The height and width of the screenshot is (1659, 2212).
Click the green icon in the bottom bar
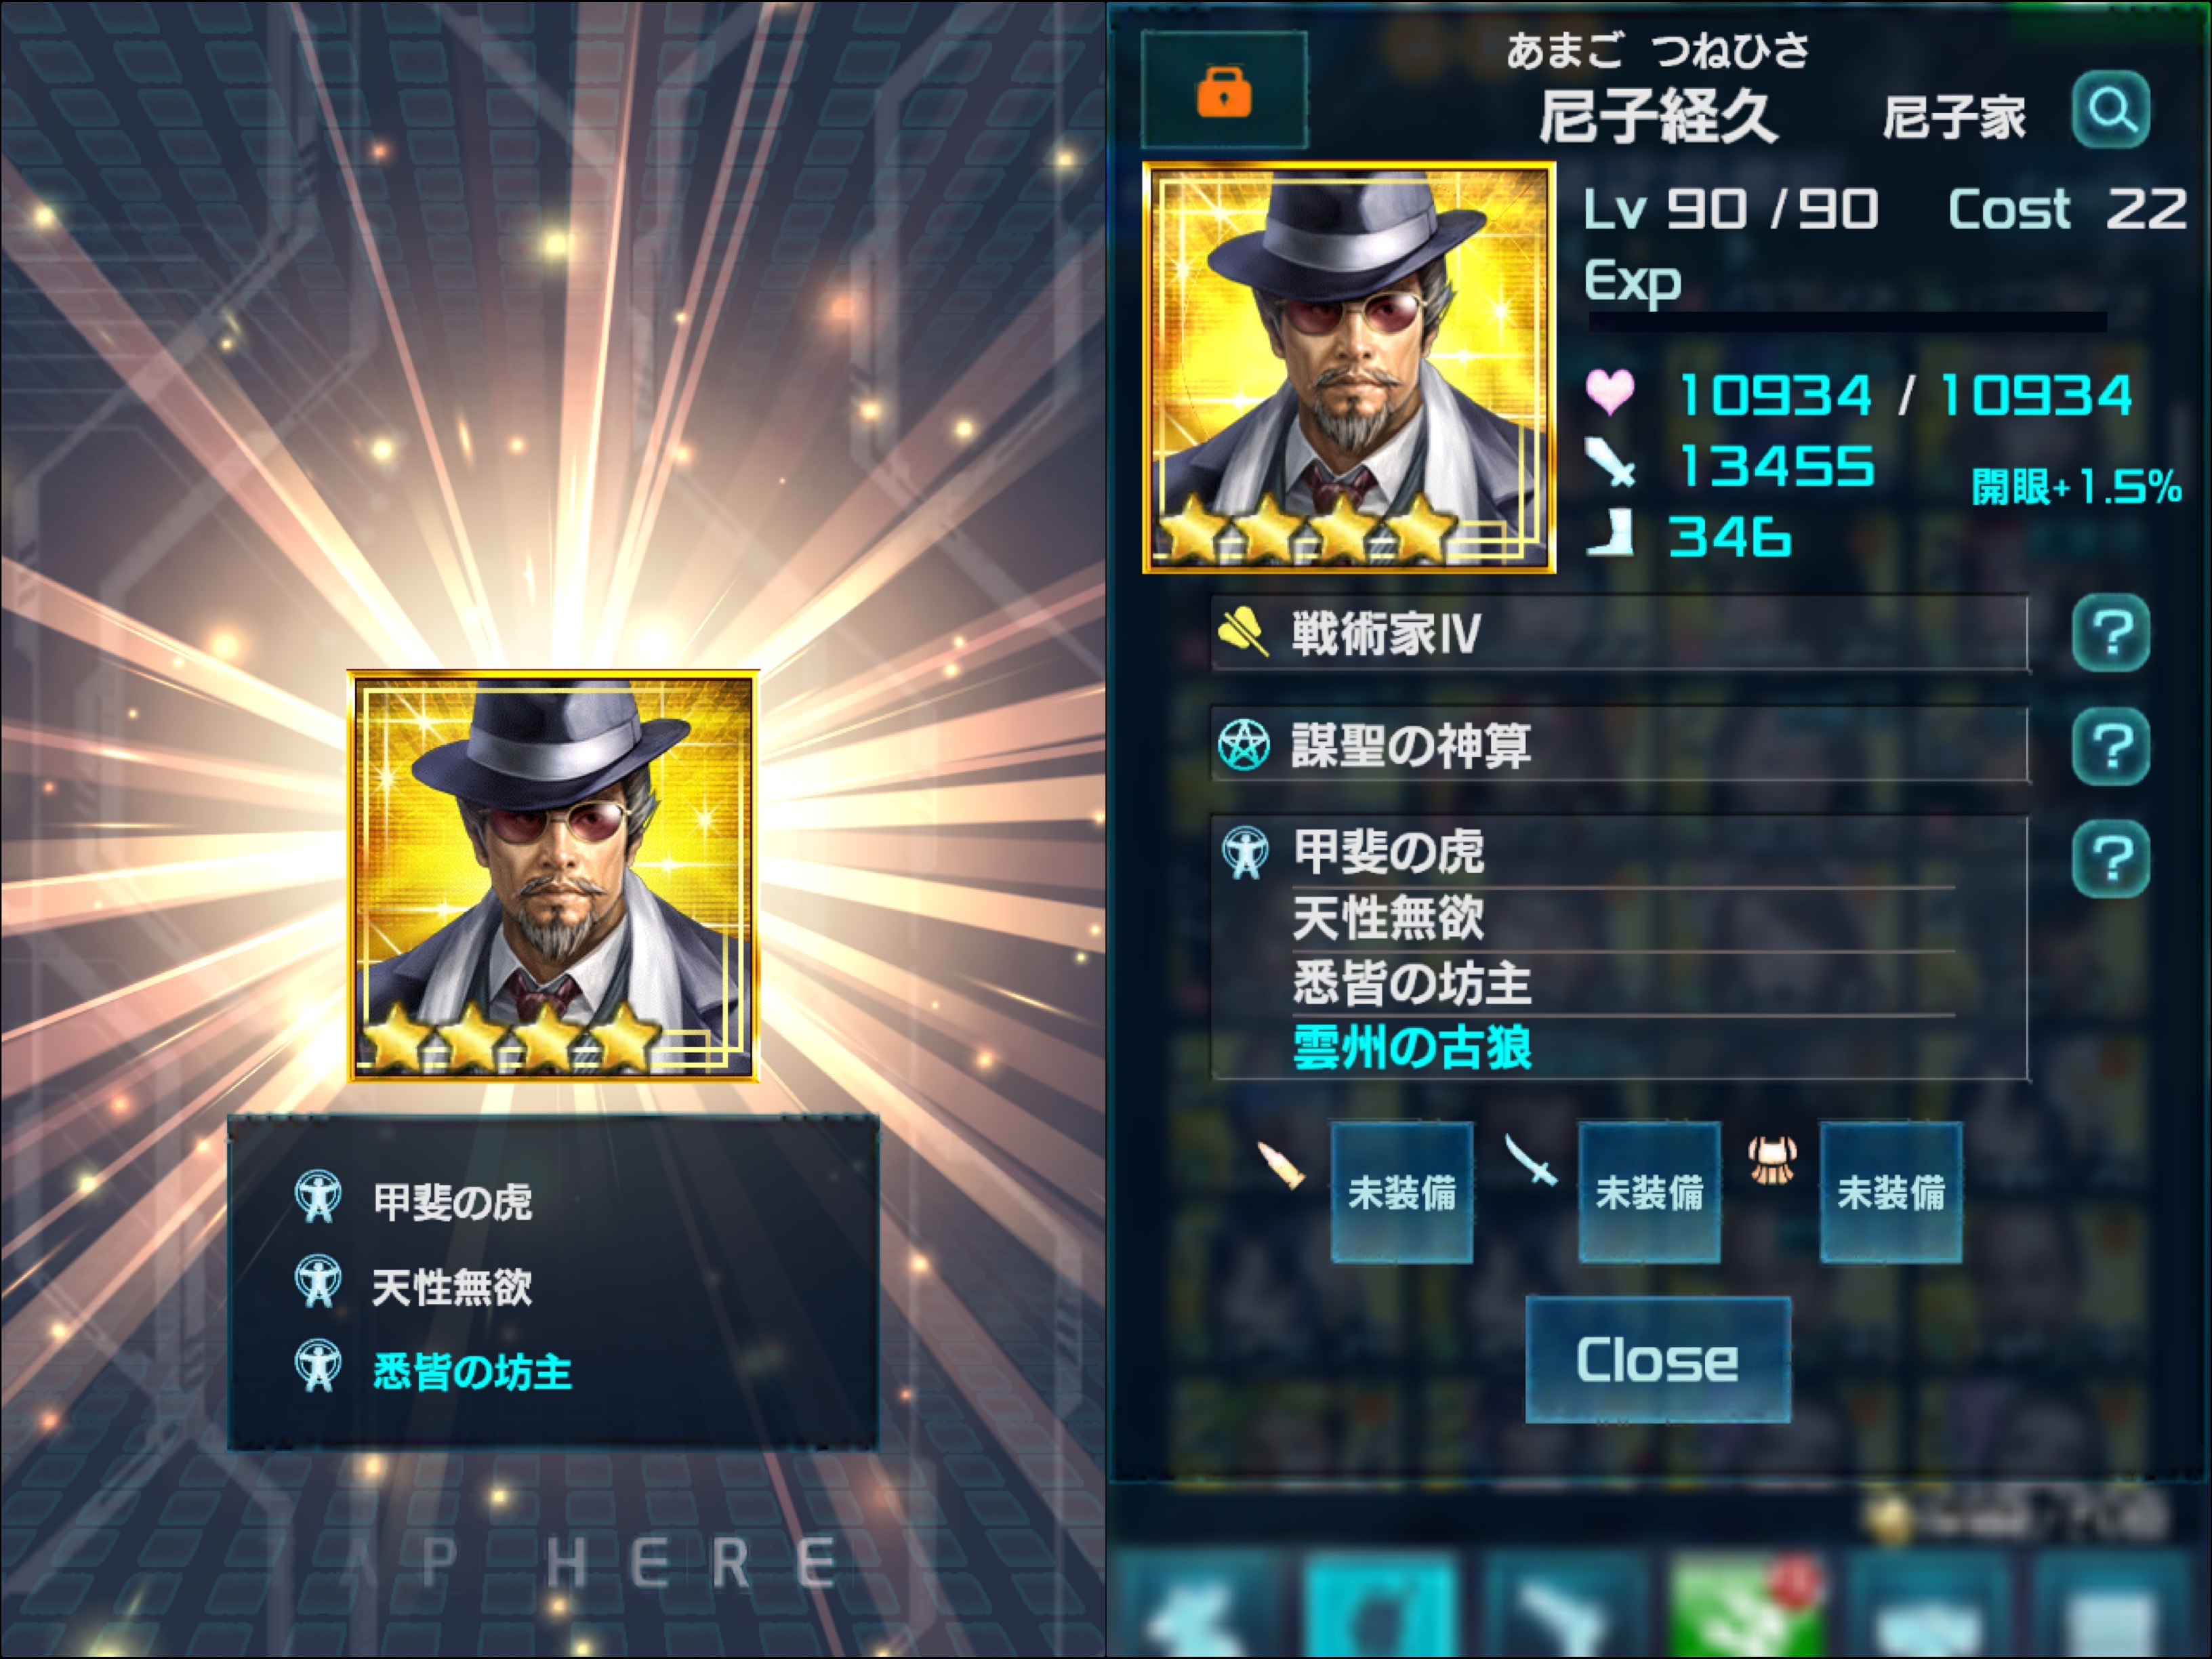tap(1745, 1606)
